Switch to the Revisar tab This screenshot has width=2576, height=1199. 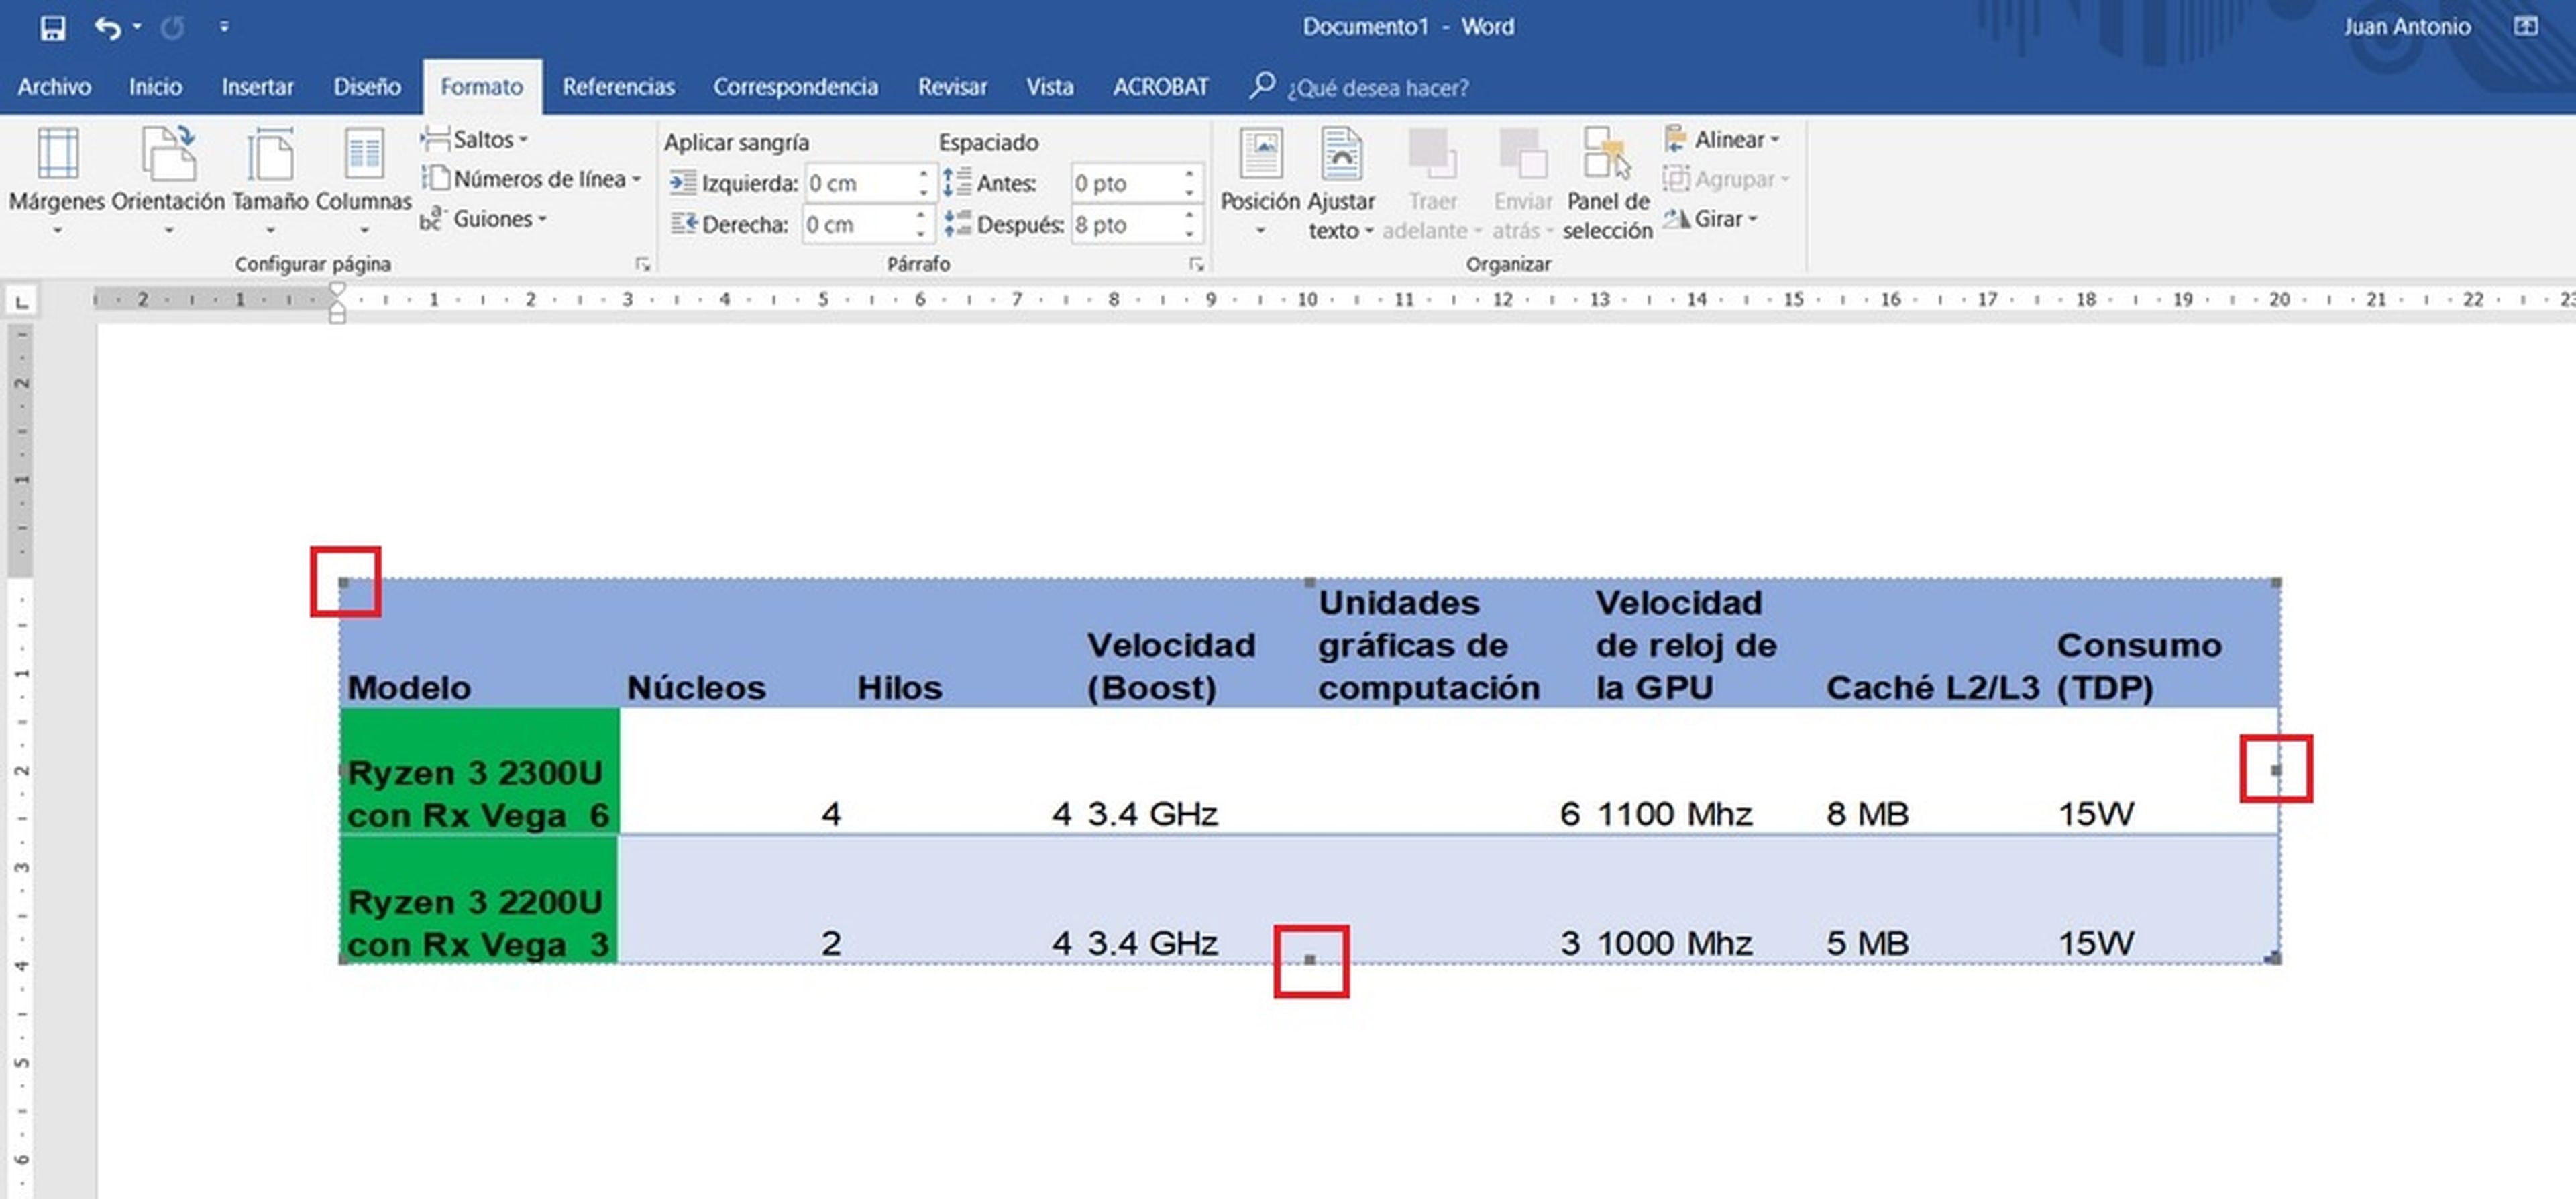(952, 87)
